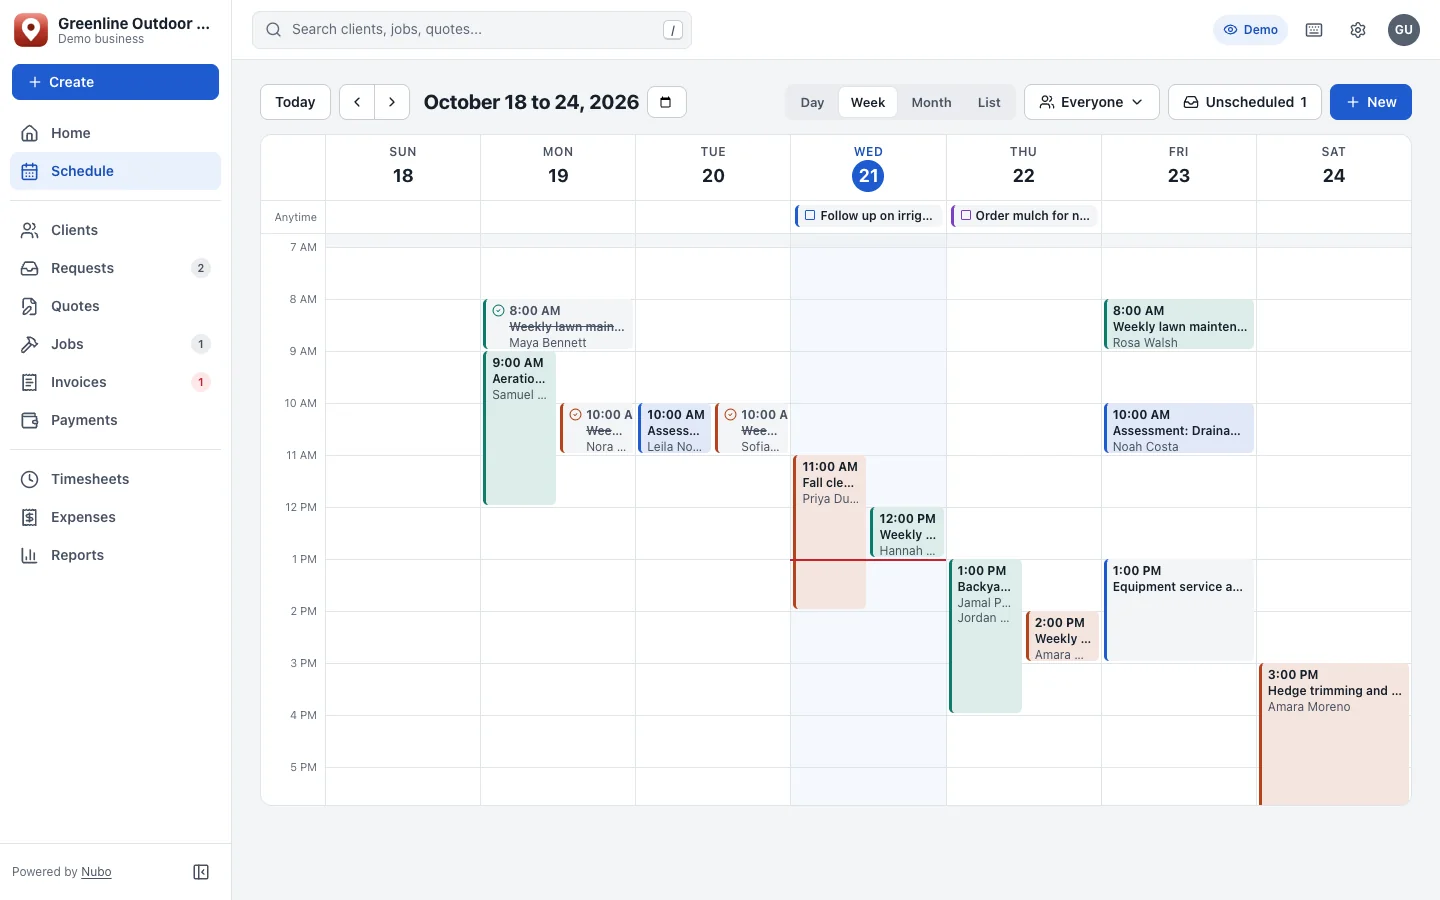Toggle completion on Nora's 10:00 AM visit

(x=575, y=415)
